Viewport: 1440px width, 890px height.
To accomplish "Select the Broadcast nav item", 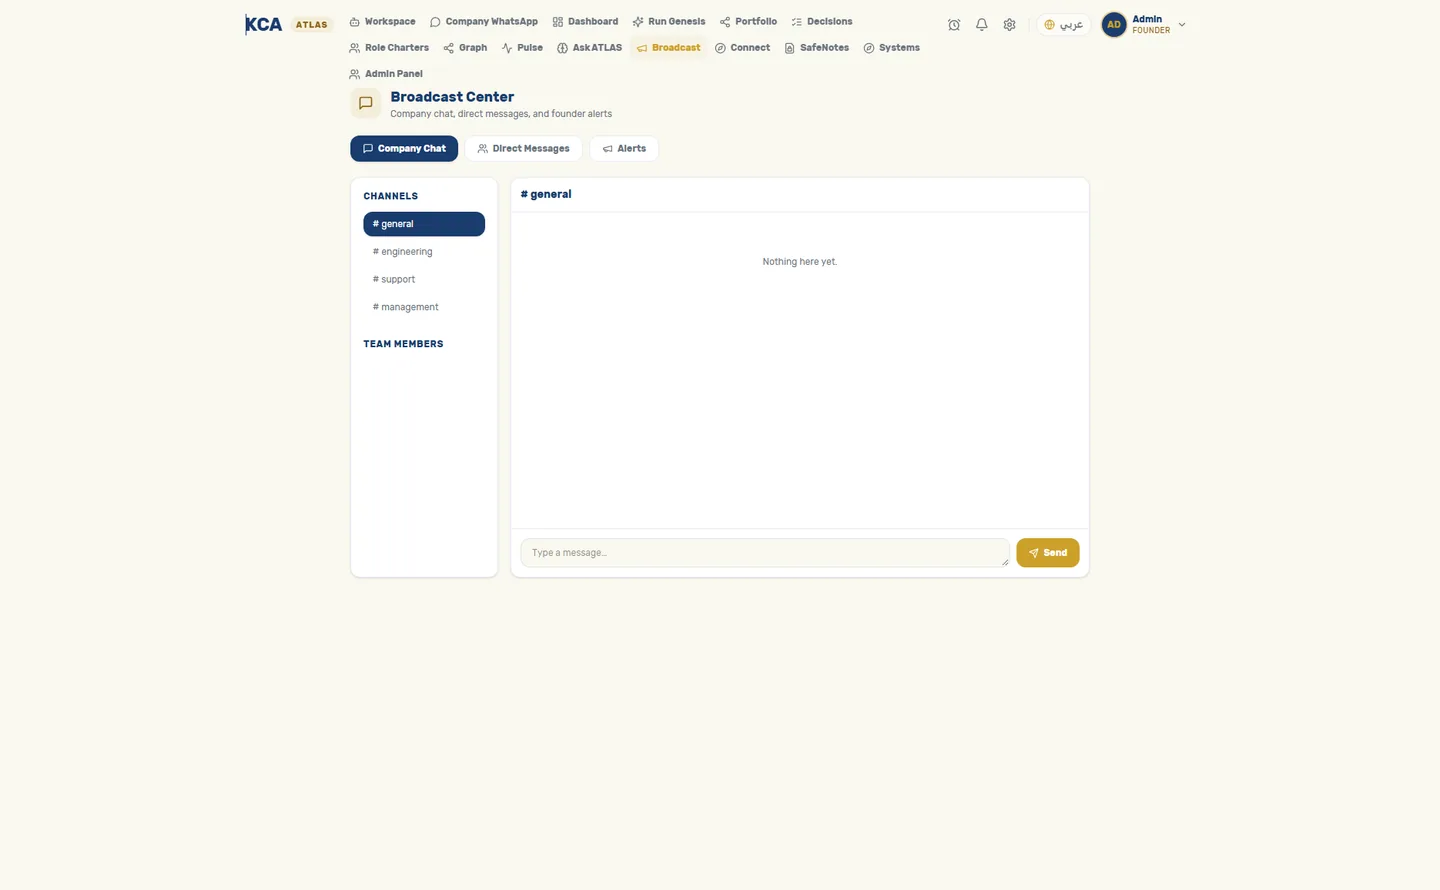I will coord(668,48).
